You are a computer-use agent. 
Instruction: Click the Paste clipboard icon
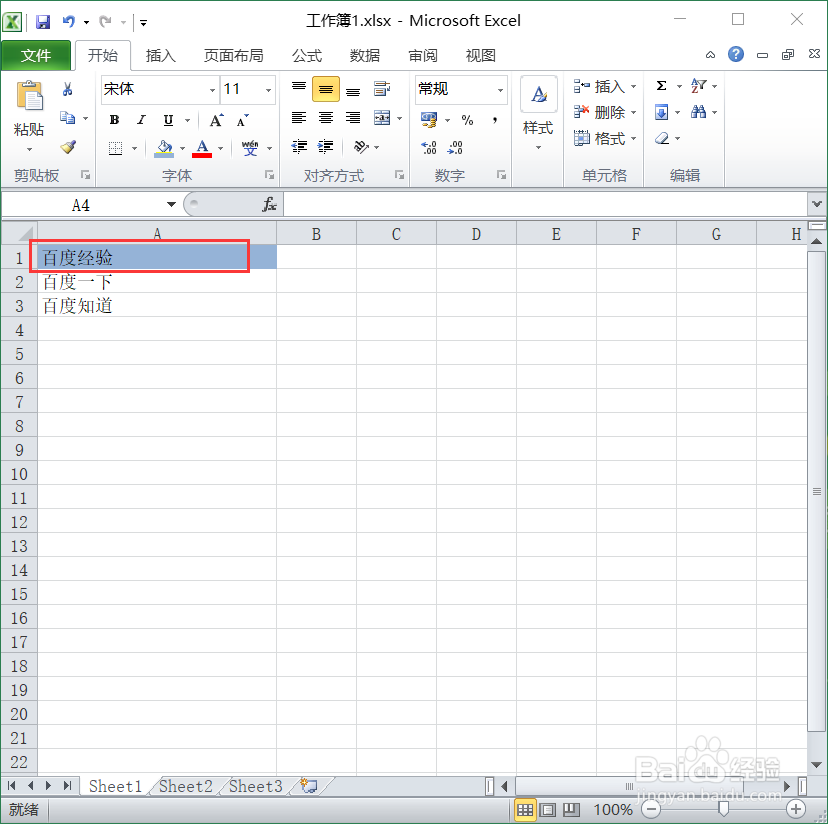click(30, 96)
